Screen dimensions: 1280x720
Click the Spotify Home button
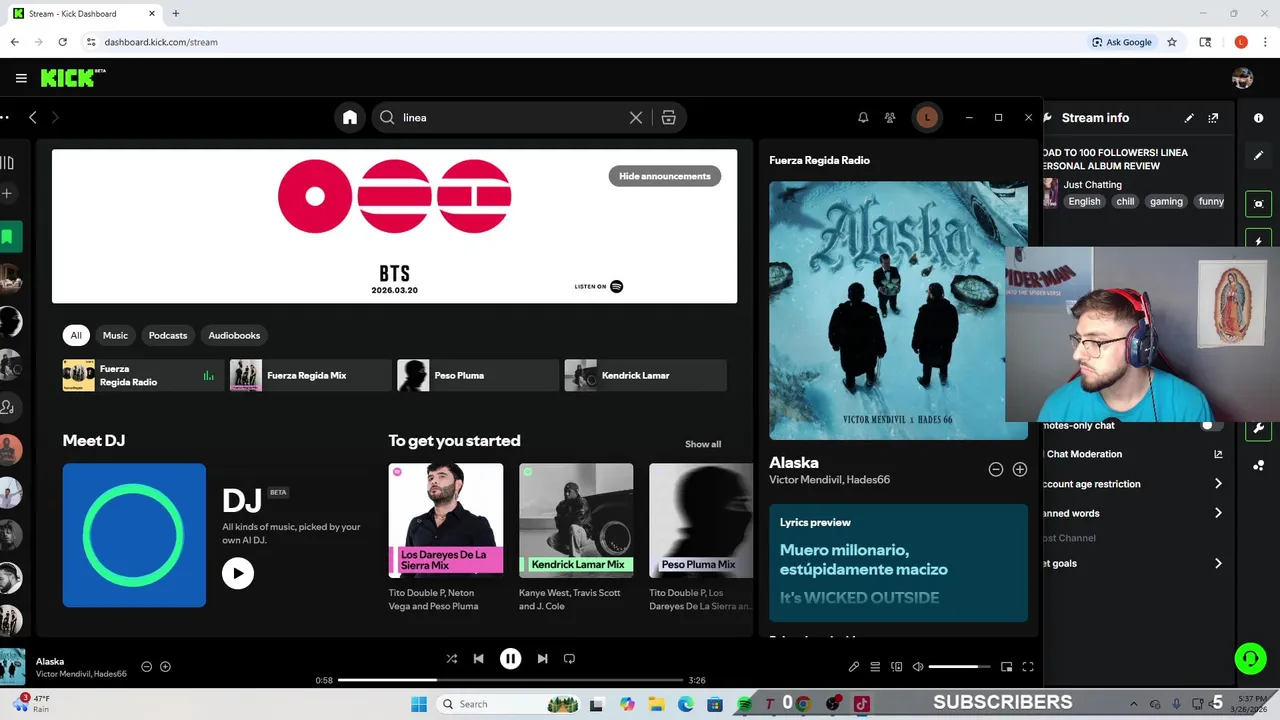(350, 118)
